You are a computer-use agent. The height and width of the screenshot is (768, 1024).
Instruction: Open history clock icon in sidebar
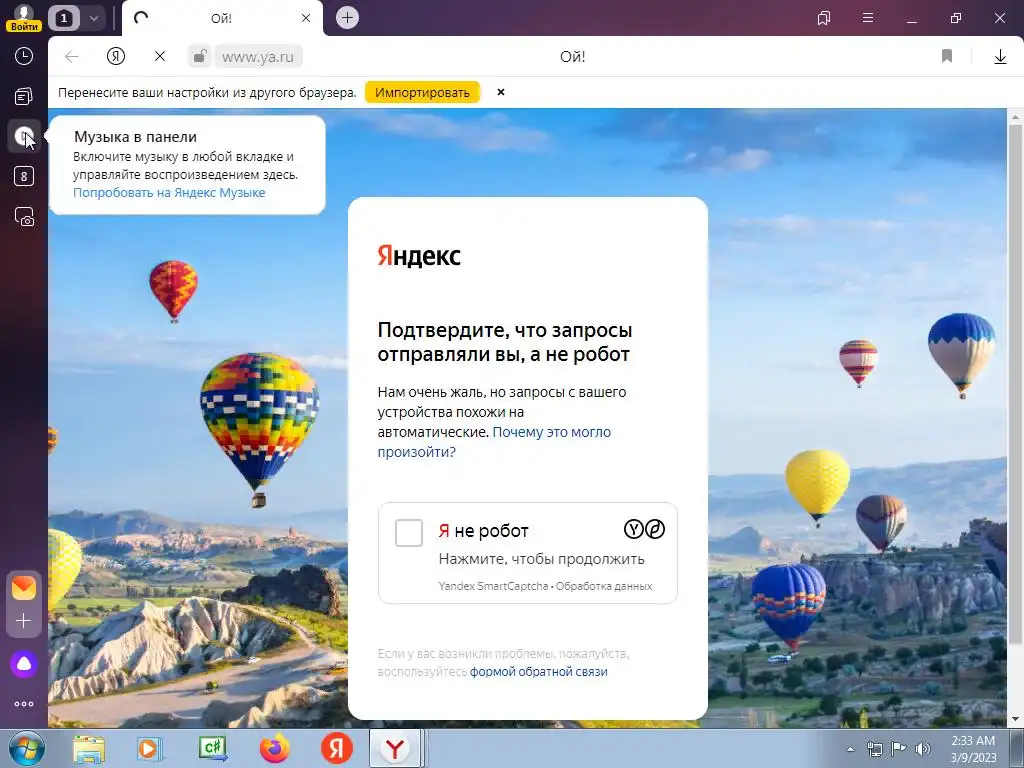point(24,56)
